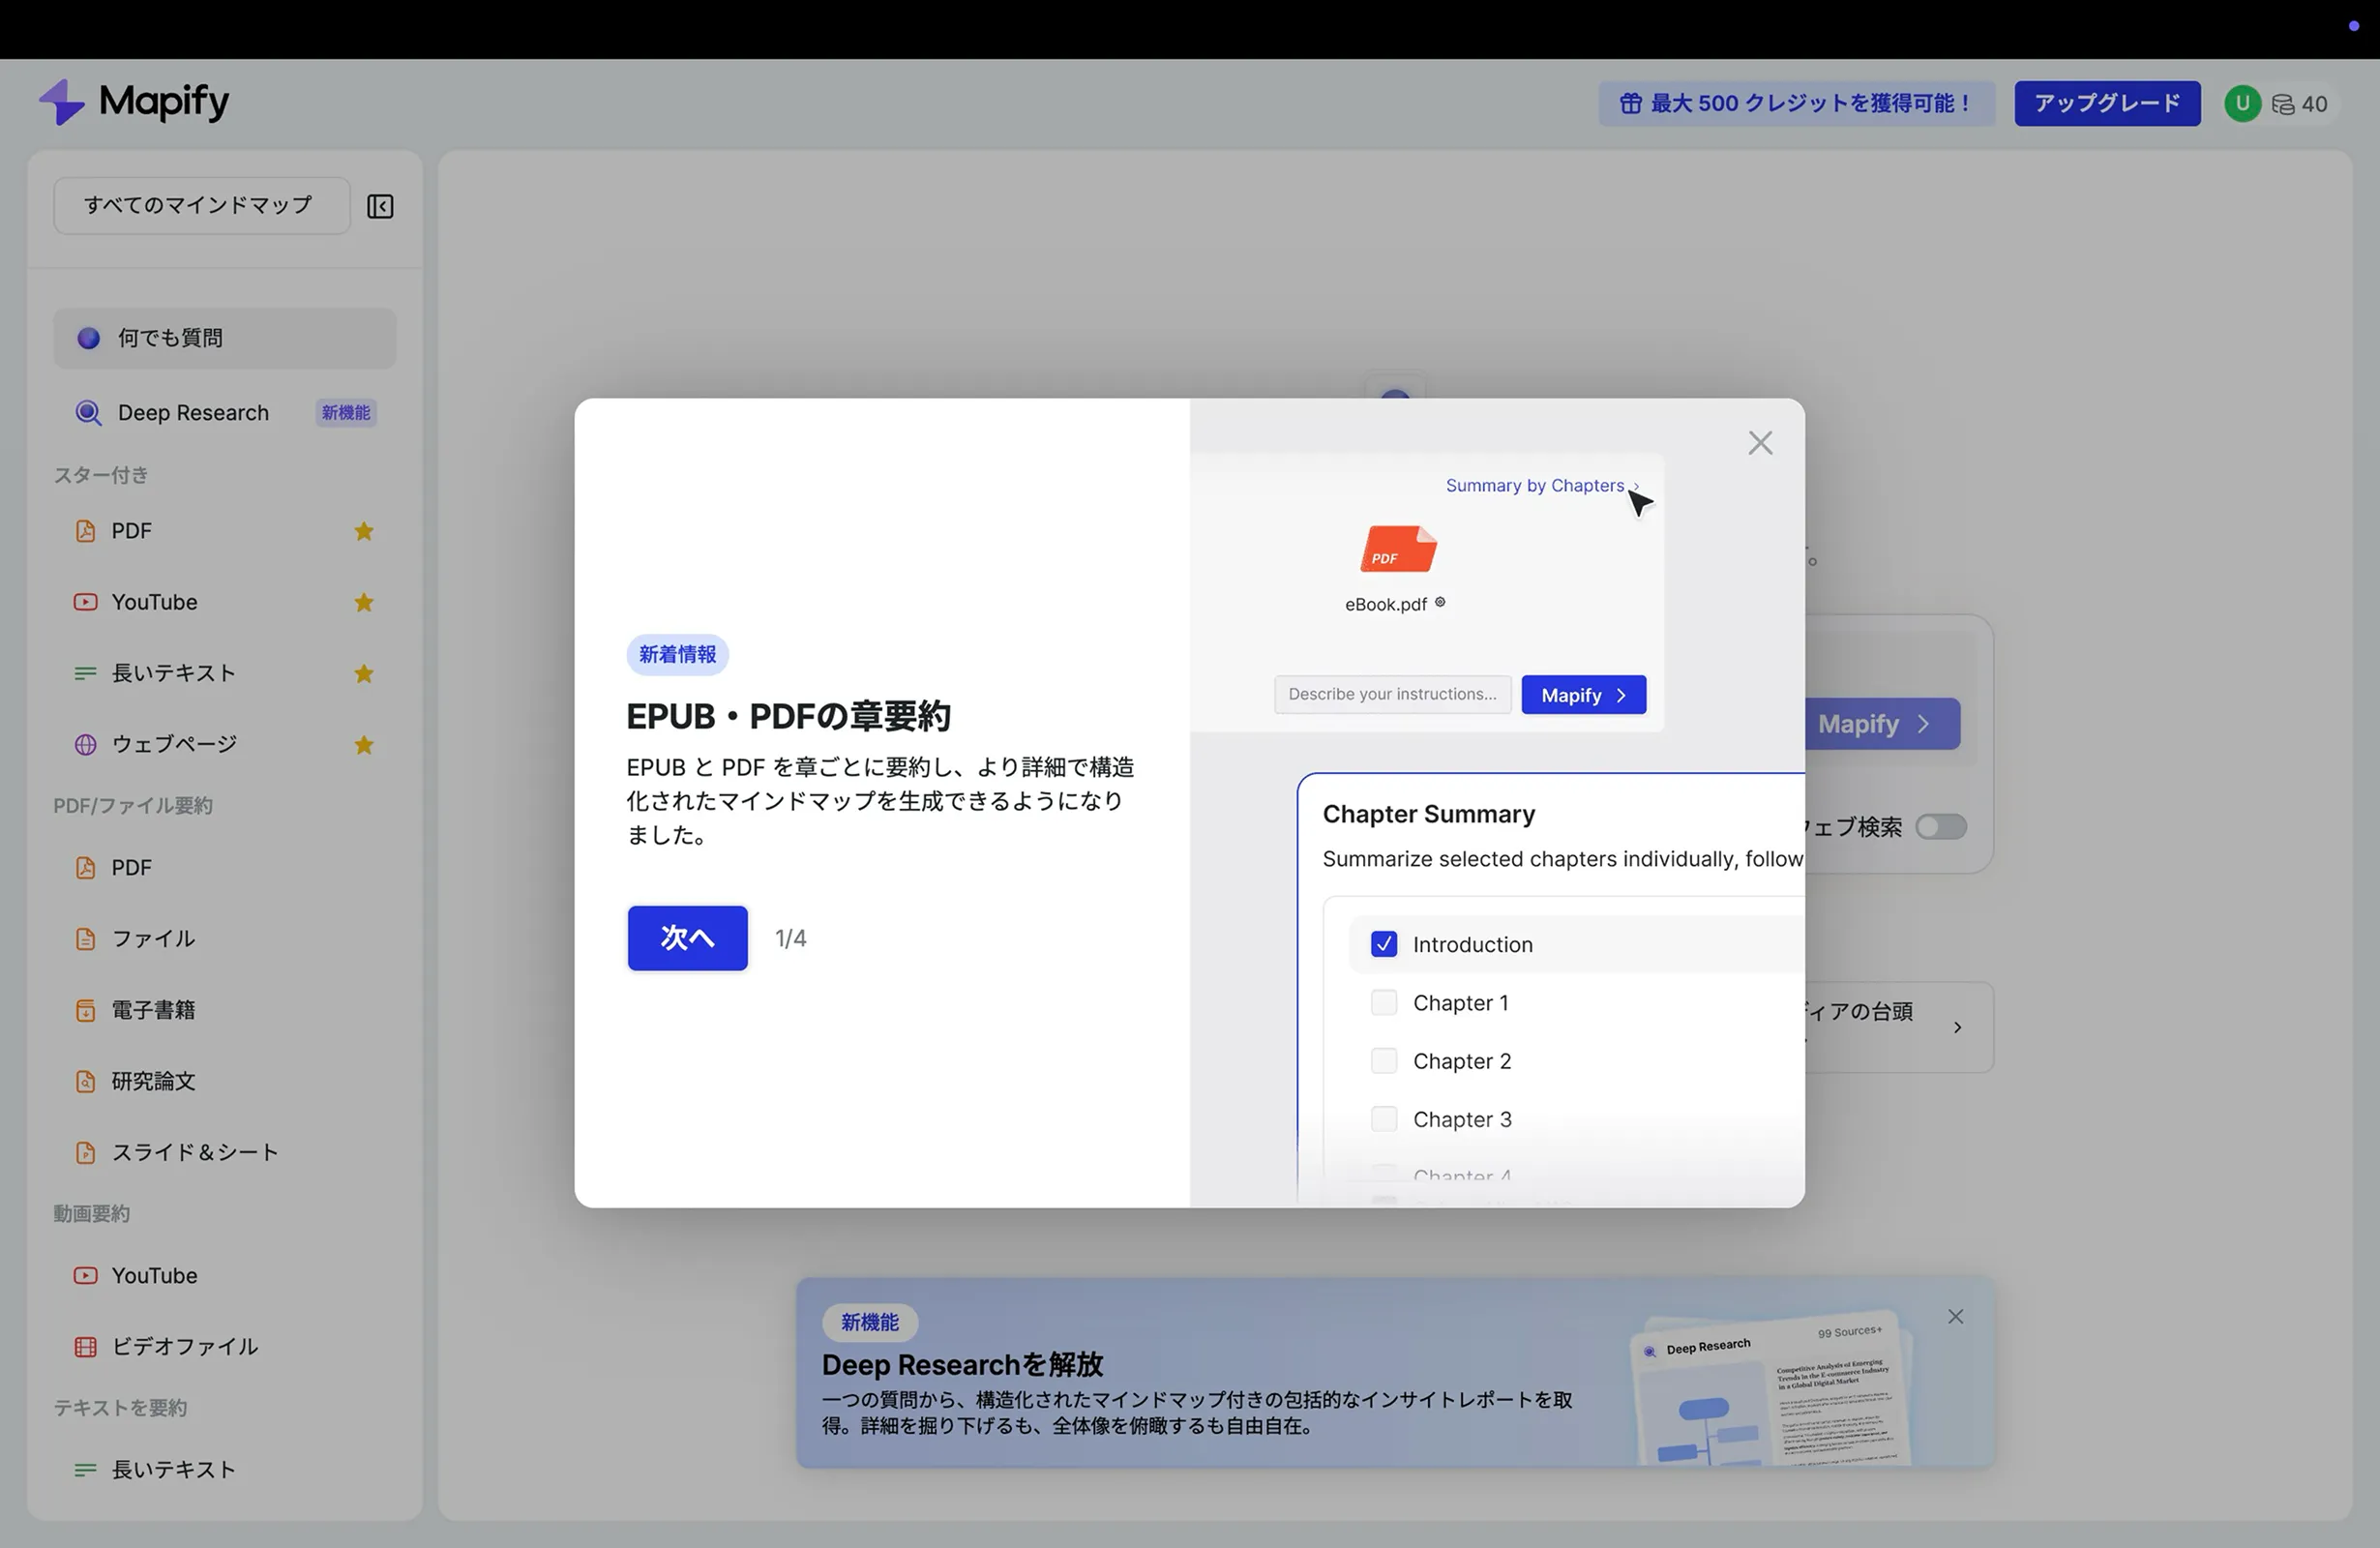2380x1548 pixels.
Task: Open Deep Research in sidebar
Action: 224,412
